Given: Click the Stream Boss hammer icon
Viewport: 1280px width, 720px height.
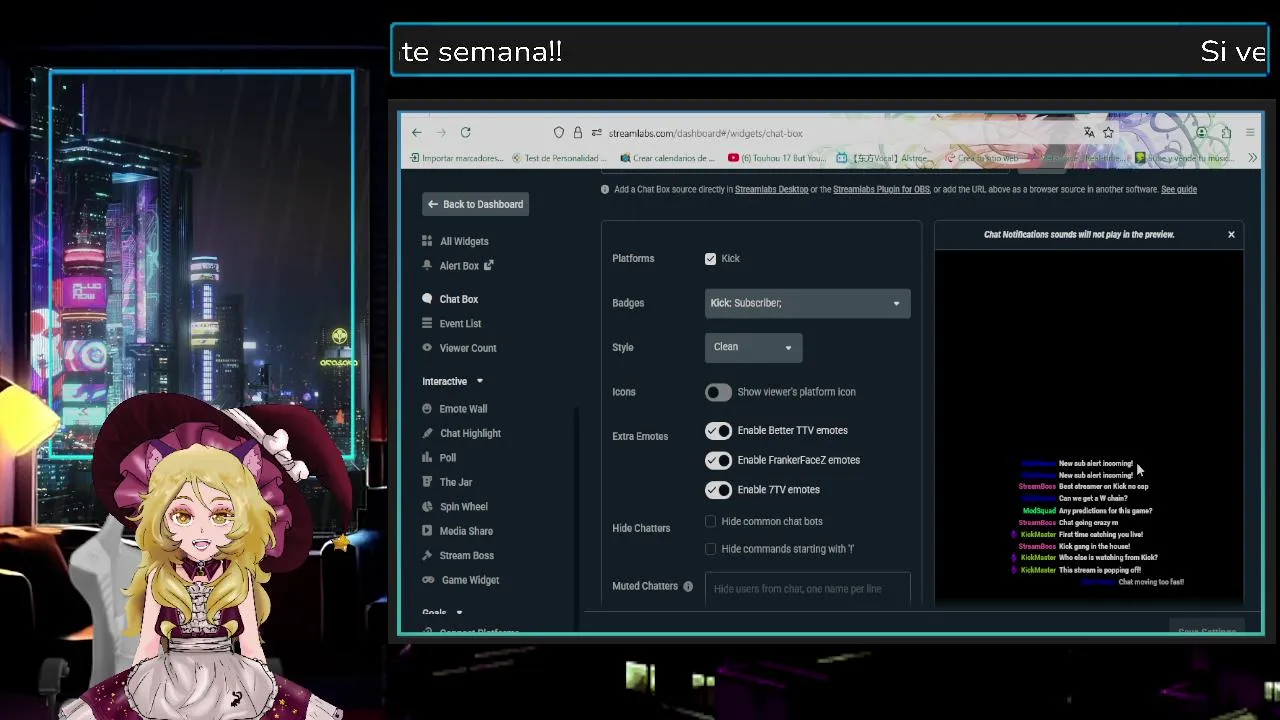Looking at the screenshot, I should coord(427,555).
